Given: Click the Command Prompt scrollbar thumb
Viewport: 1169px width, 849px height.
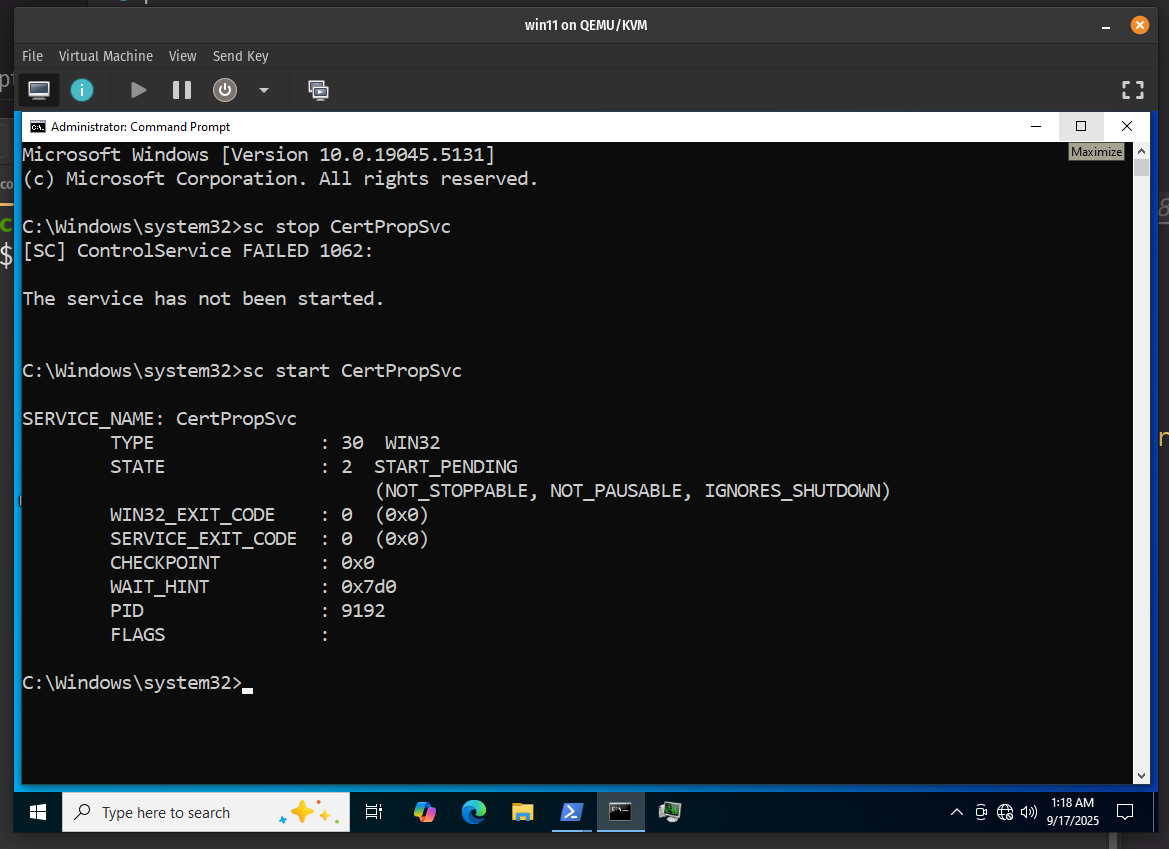Looking at the screenshot, I should point(1141,167).
